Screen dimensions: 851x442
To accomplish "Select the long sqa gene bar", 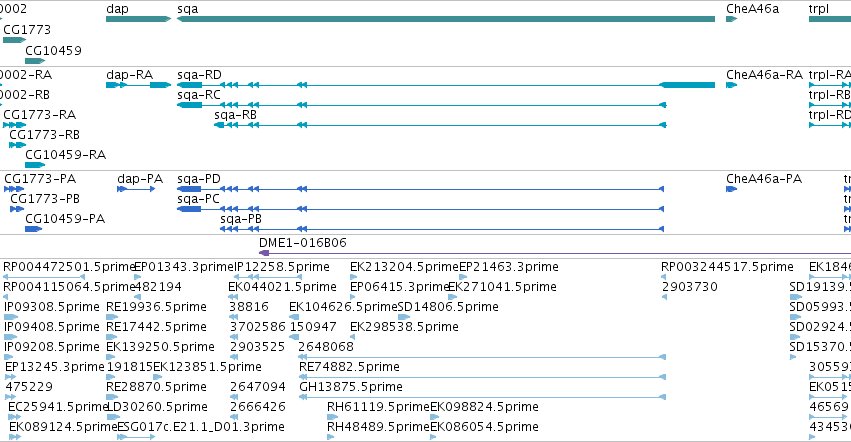I will [446, 19].
